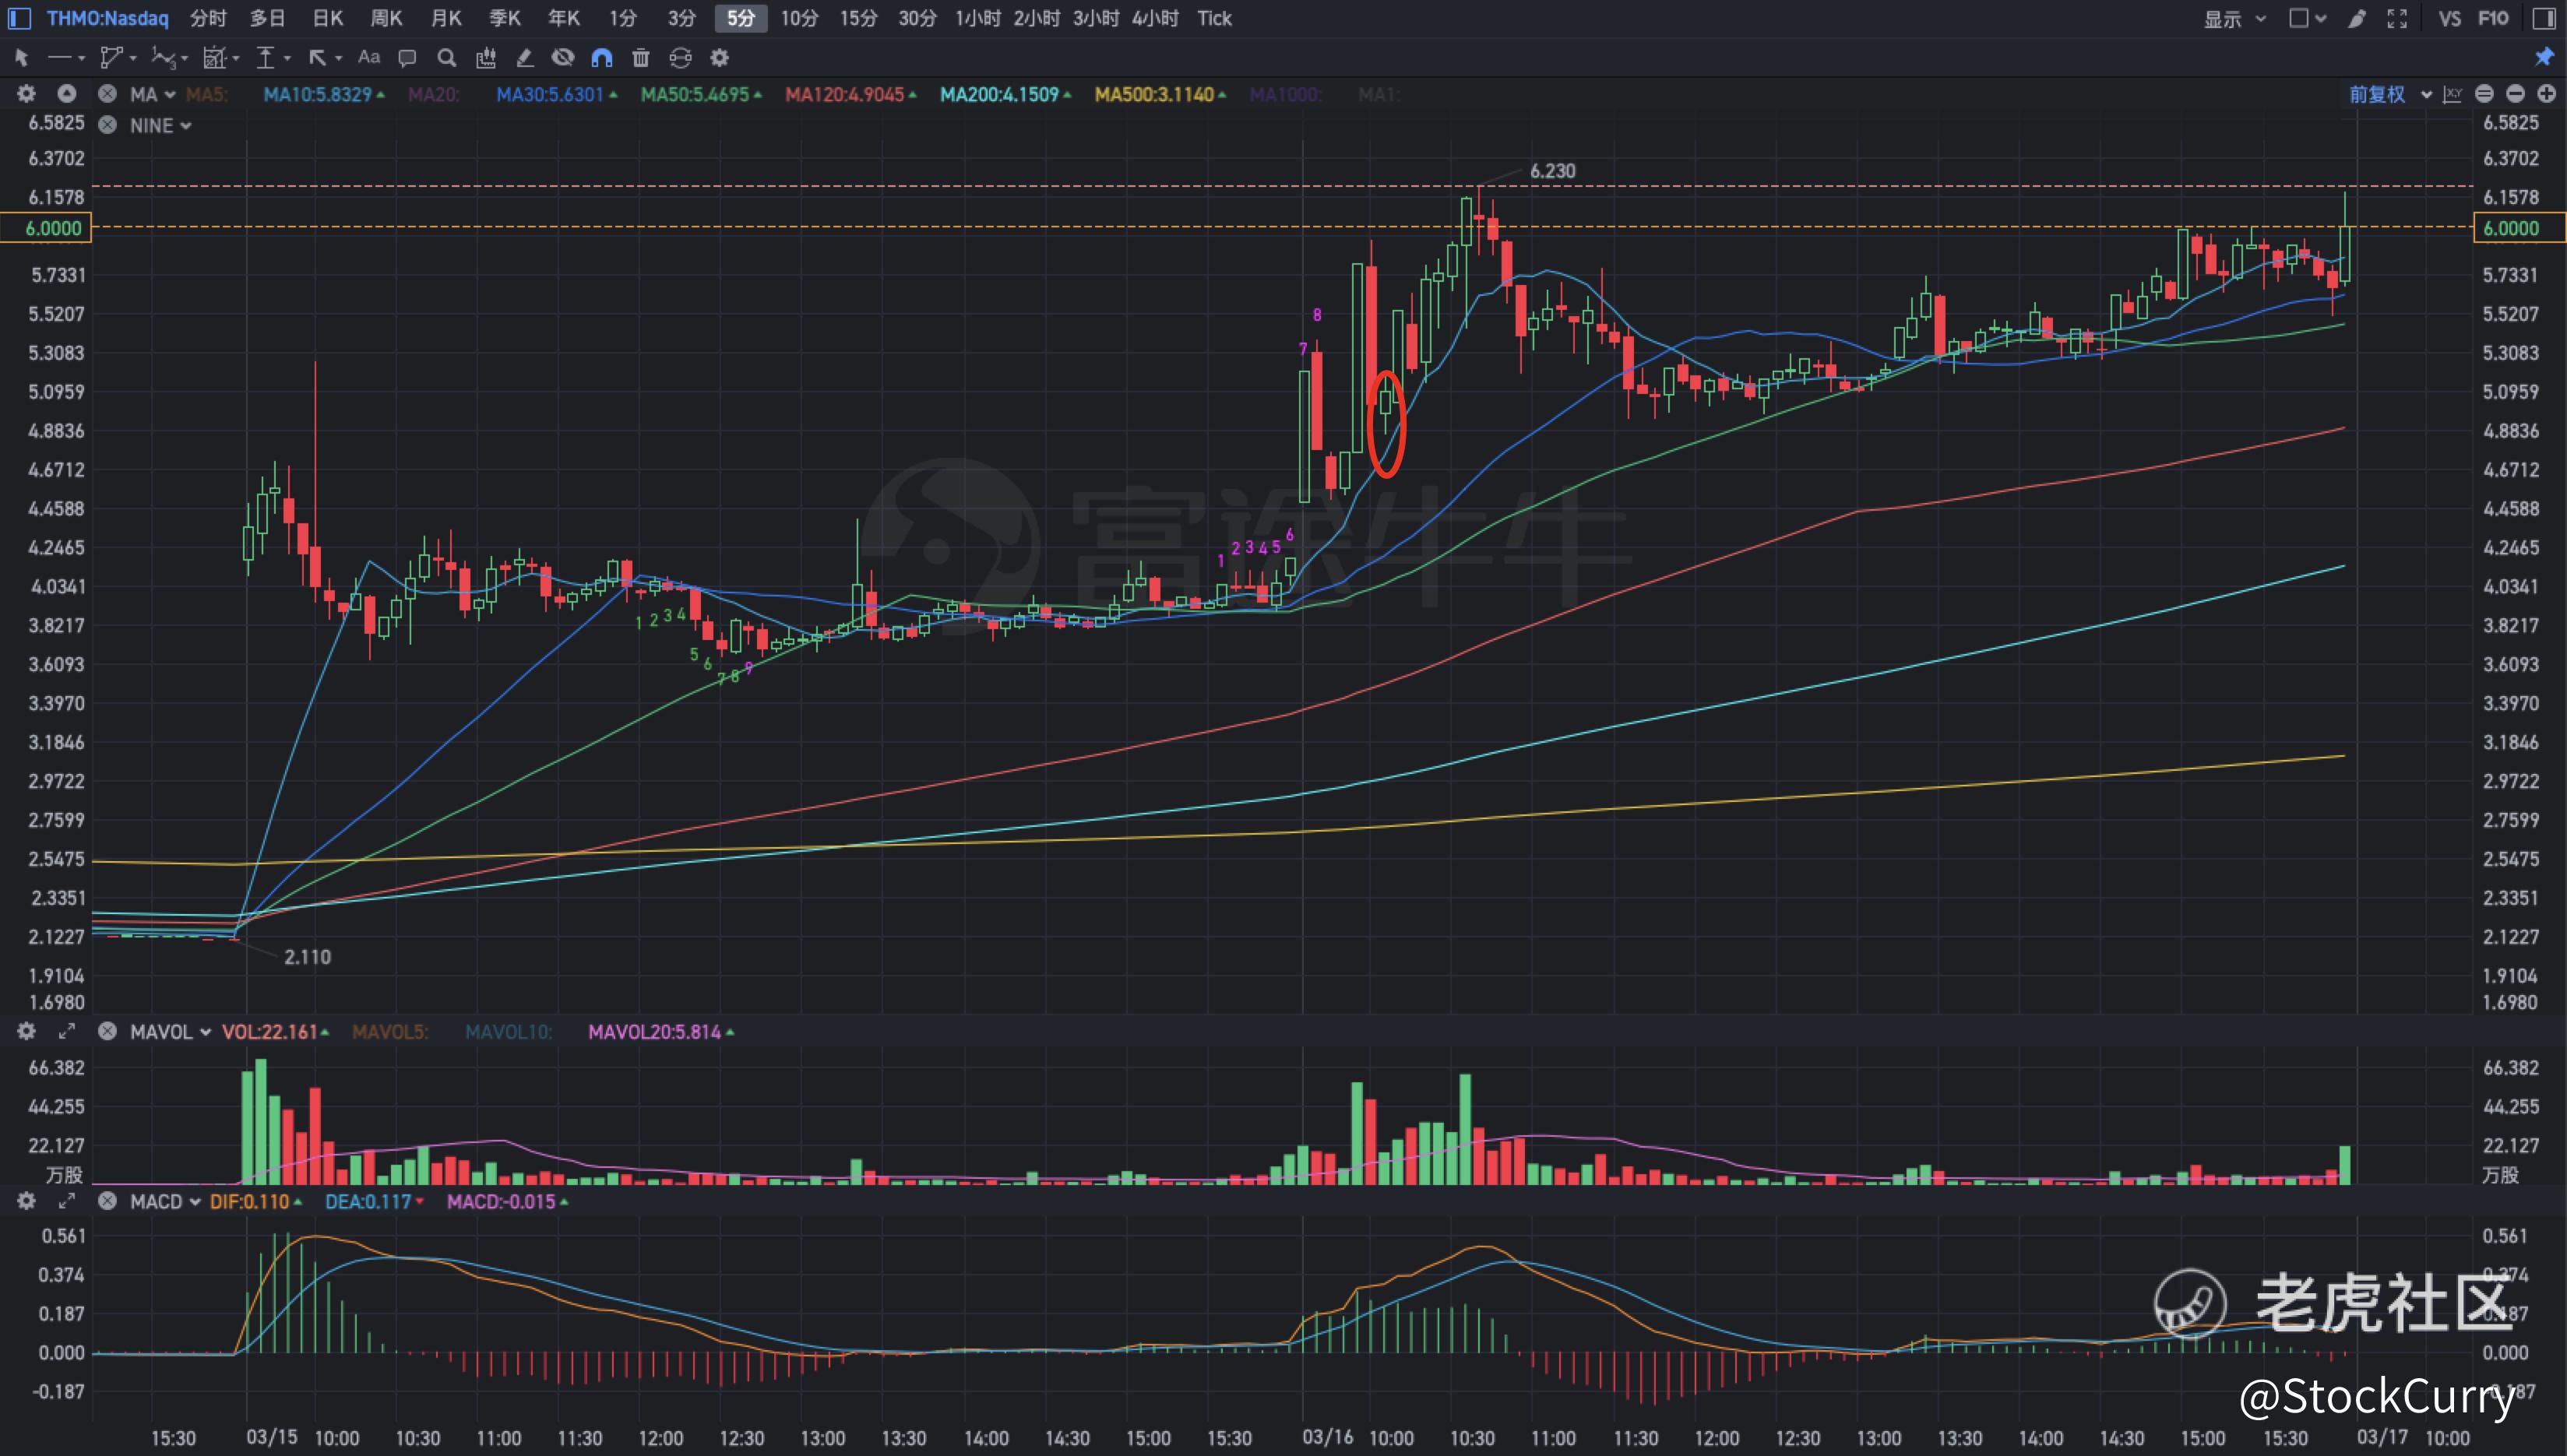
Task: Toggle the right sidebar panel
Action: click(2545, 18)
